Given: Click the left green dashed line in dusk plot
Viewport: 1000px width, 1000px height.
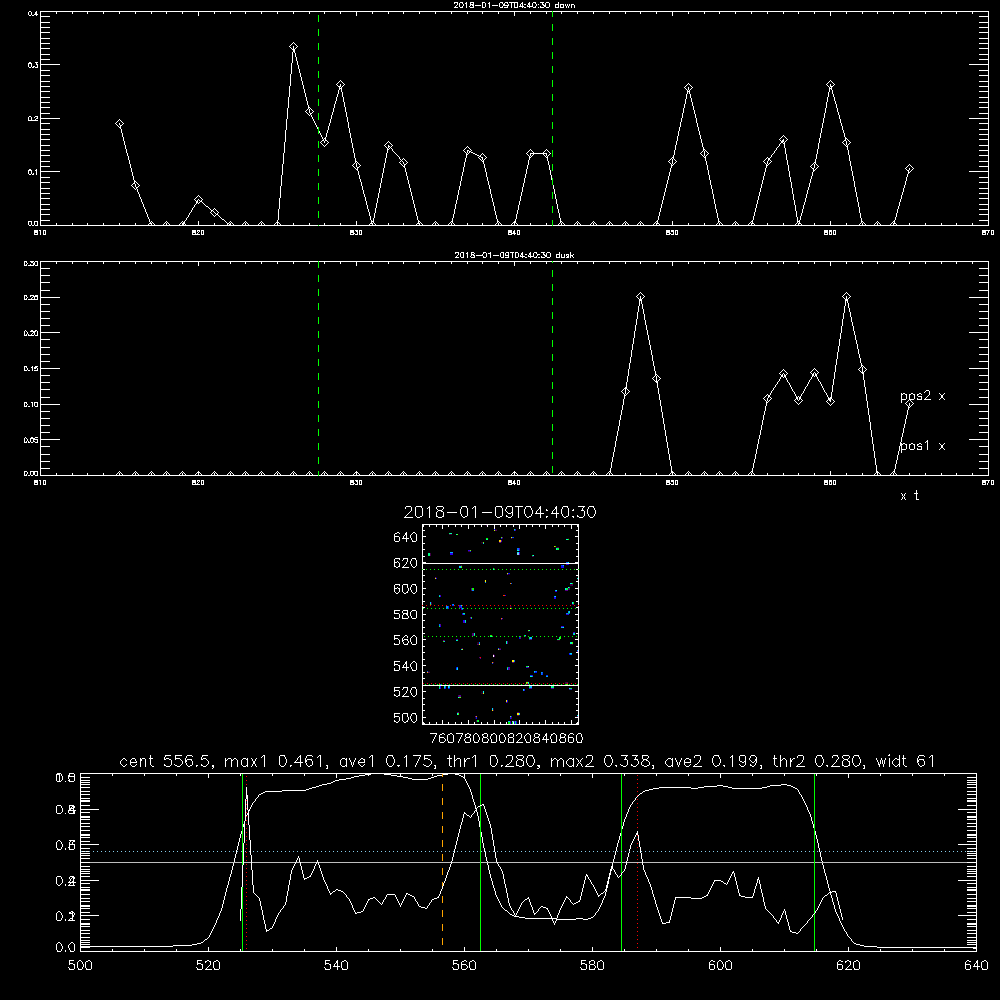Looking at the screenshot, I should pos(318,368).
